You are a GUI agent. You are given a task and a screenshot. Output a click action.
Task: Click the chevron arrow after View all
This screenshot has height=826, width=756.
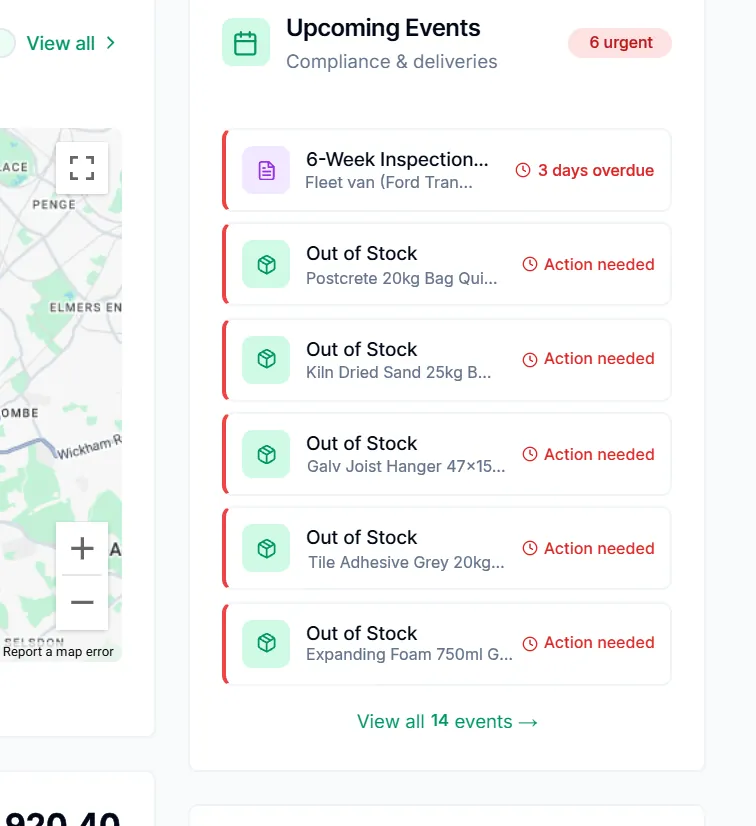(111, 43)
